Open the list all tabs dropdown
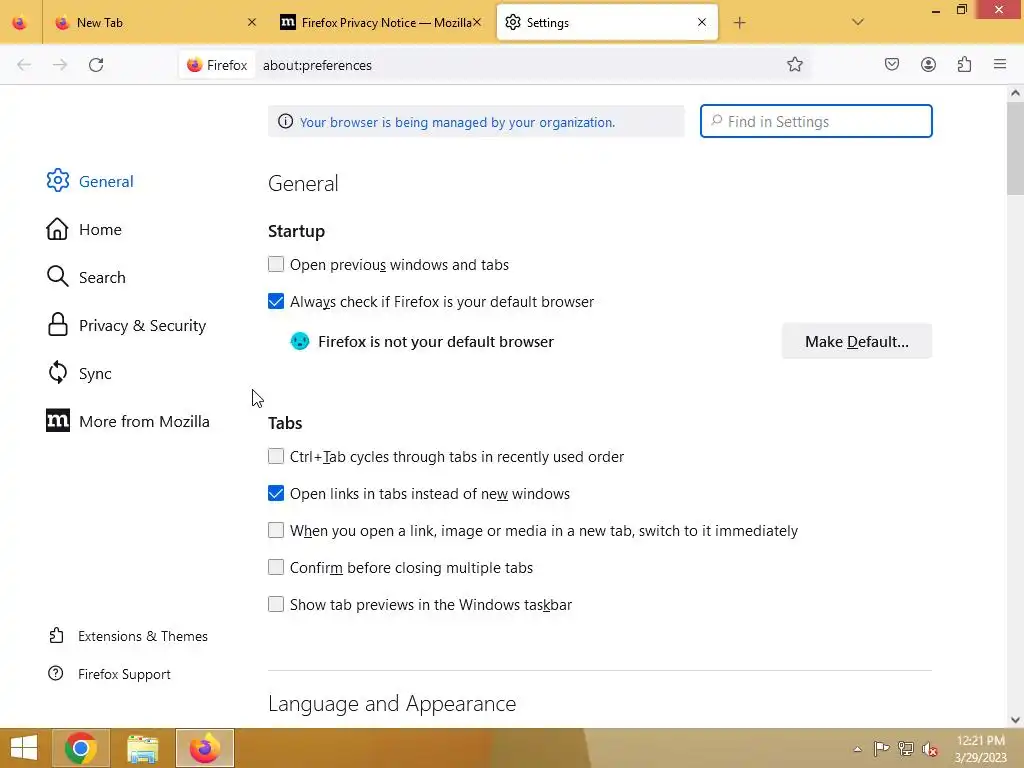Screen dimensions: 1024x768 point(858,22)
